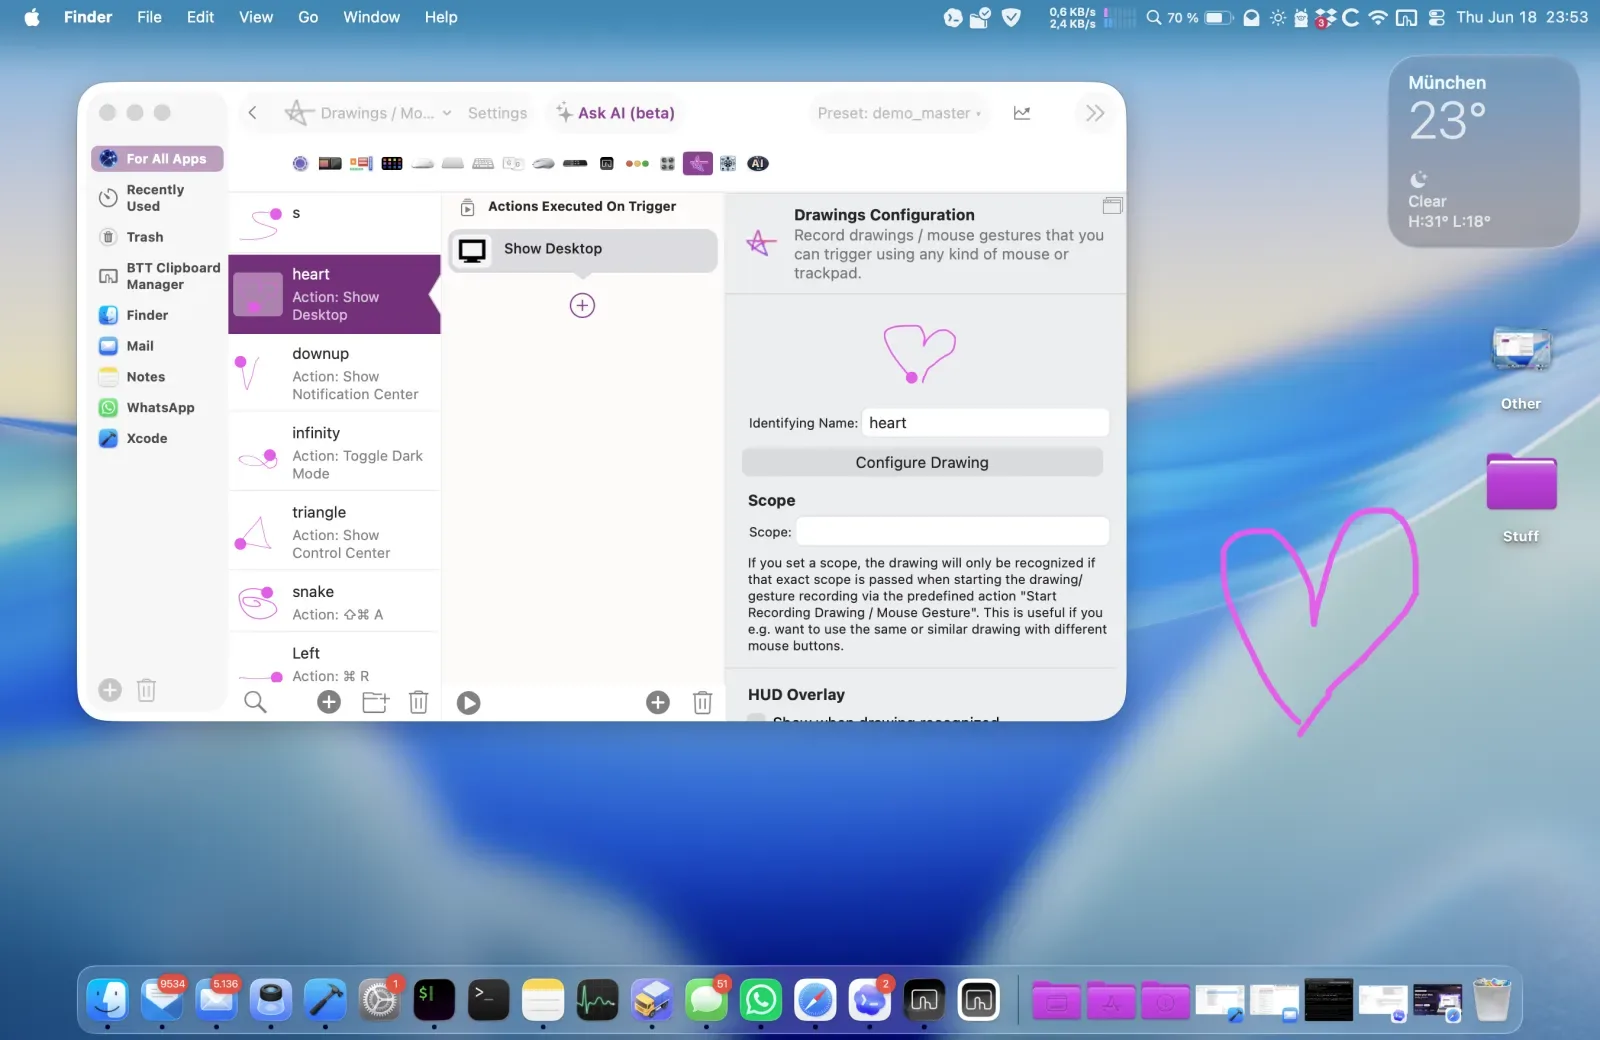Viewport: 1600px width, 1040px height.
Task: Select the AI trigger icon
Action: tap(758, 163)
